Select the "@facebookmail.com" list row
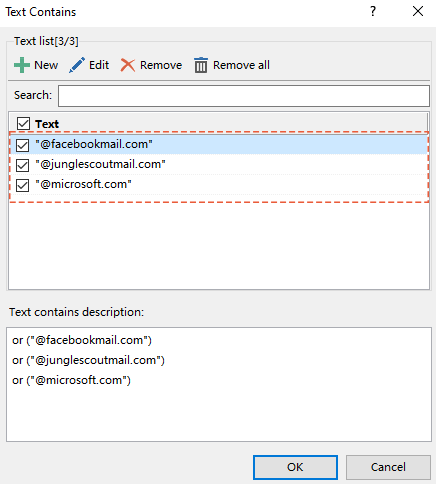The image size is (436, 484). 219,144
